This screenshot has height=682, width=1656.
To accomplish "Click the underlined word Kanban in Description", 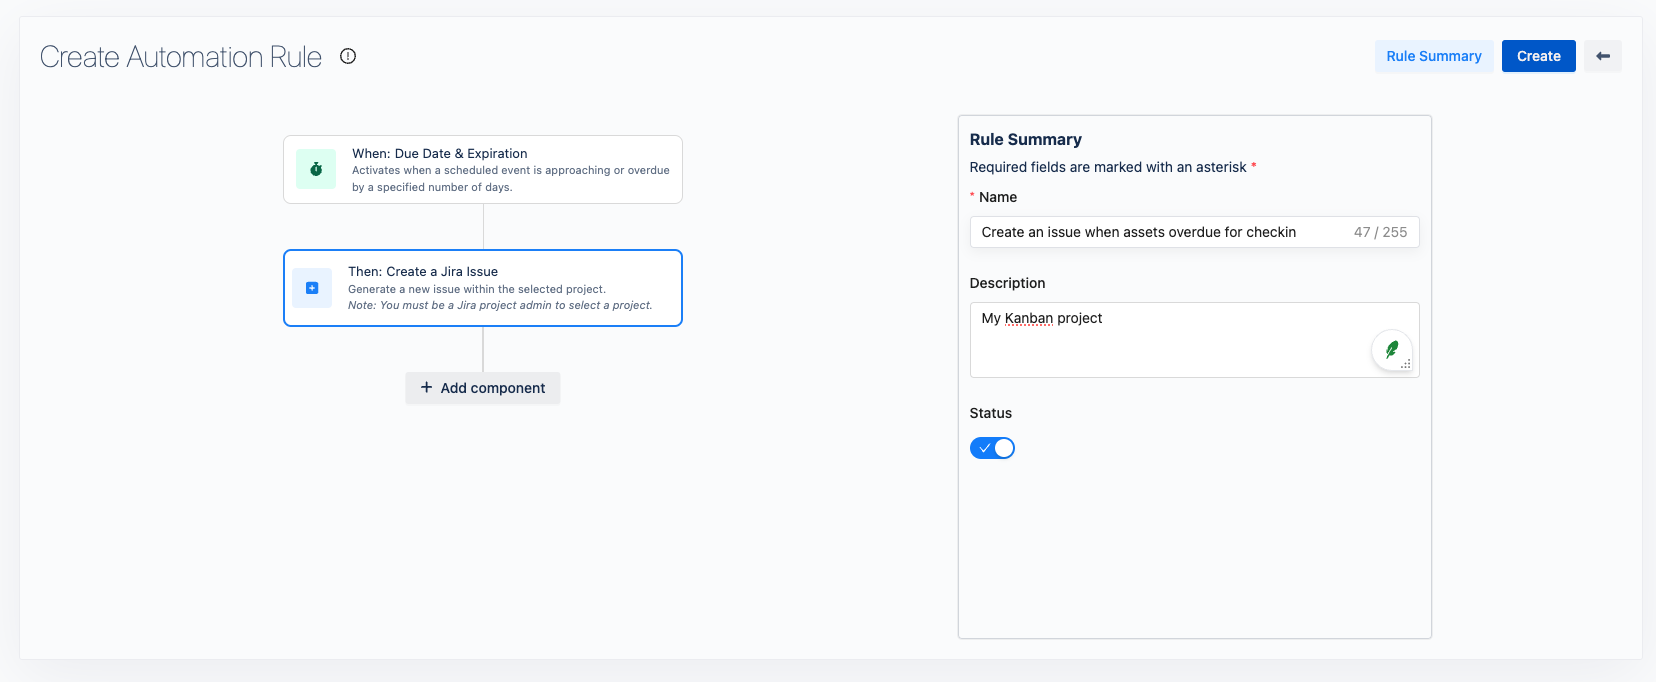I will point(1028,318).
